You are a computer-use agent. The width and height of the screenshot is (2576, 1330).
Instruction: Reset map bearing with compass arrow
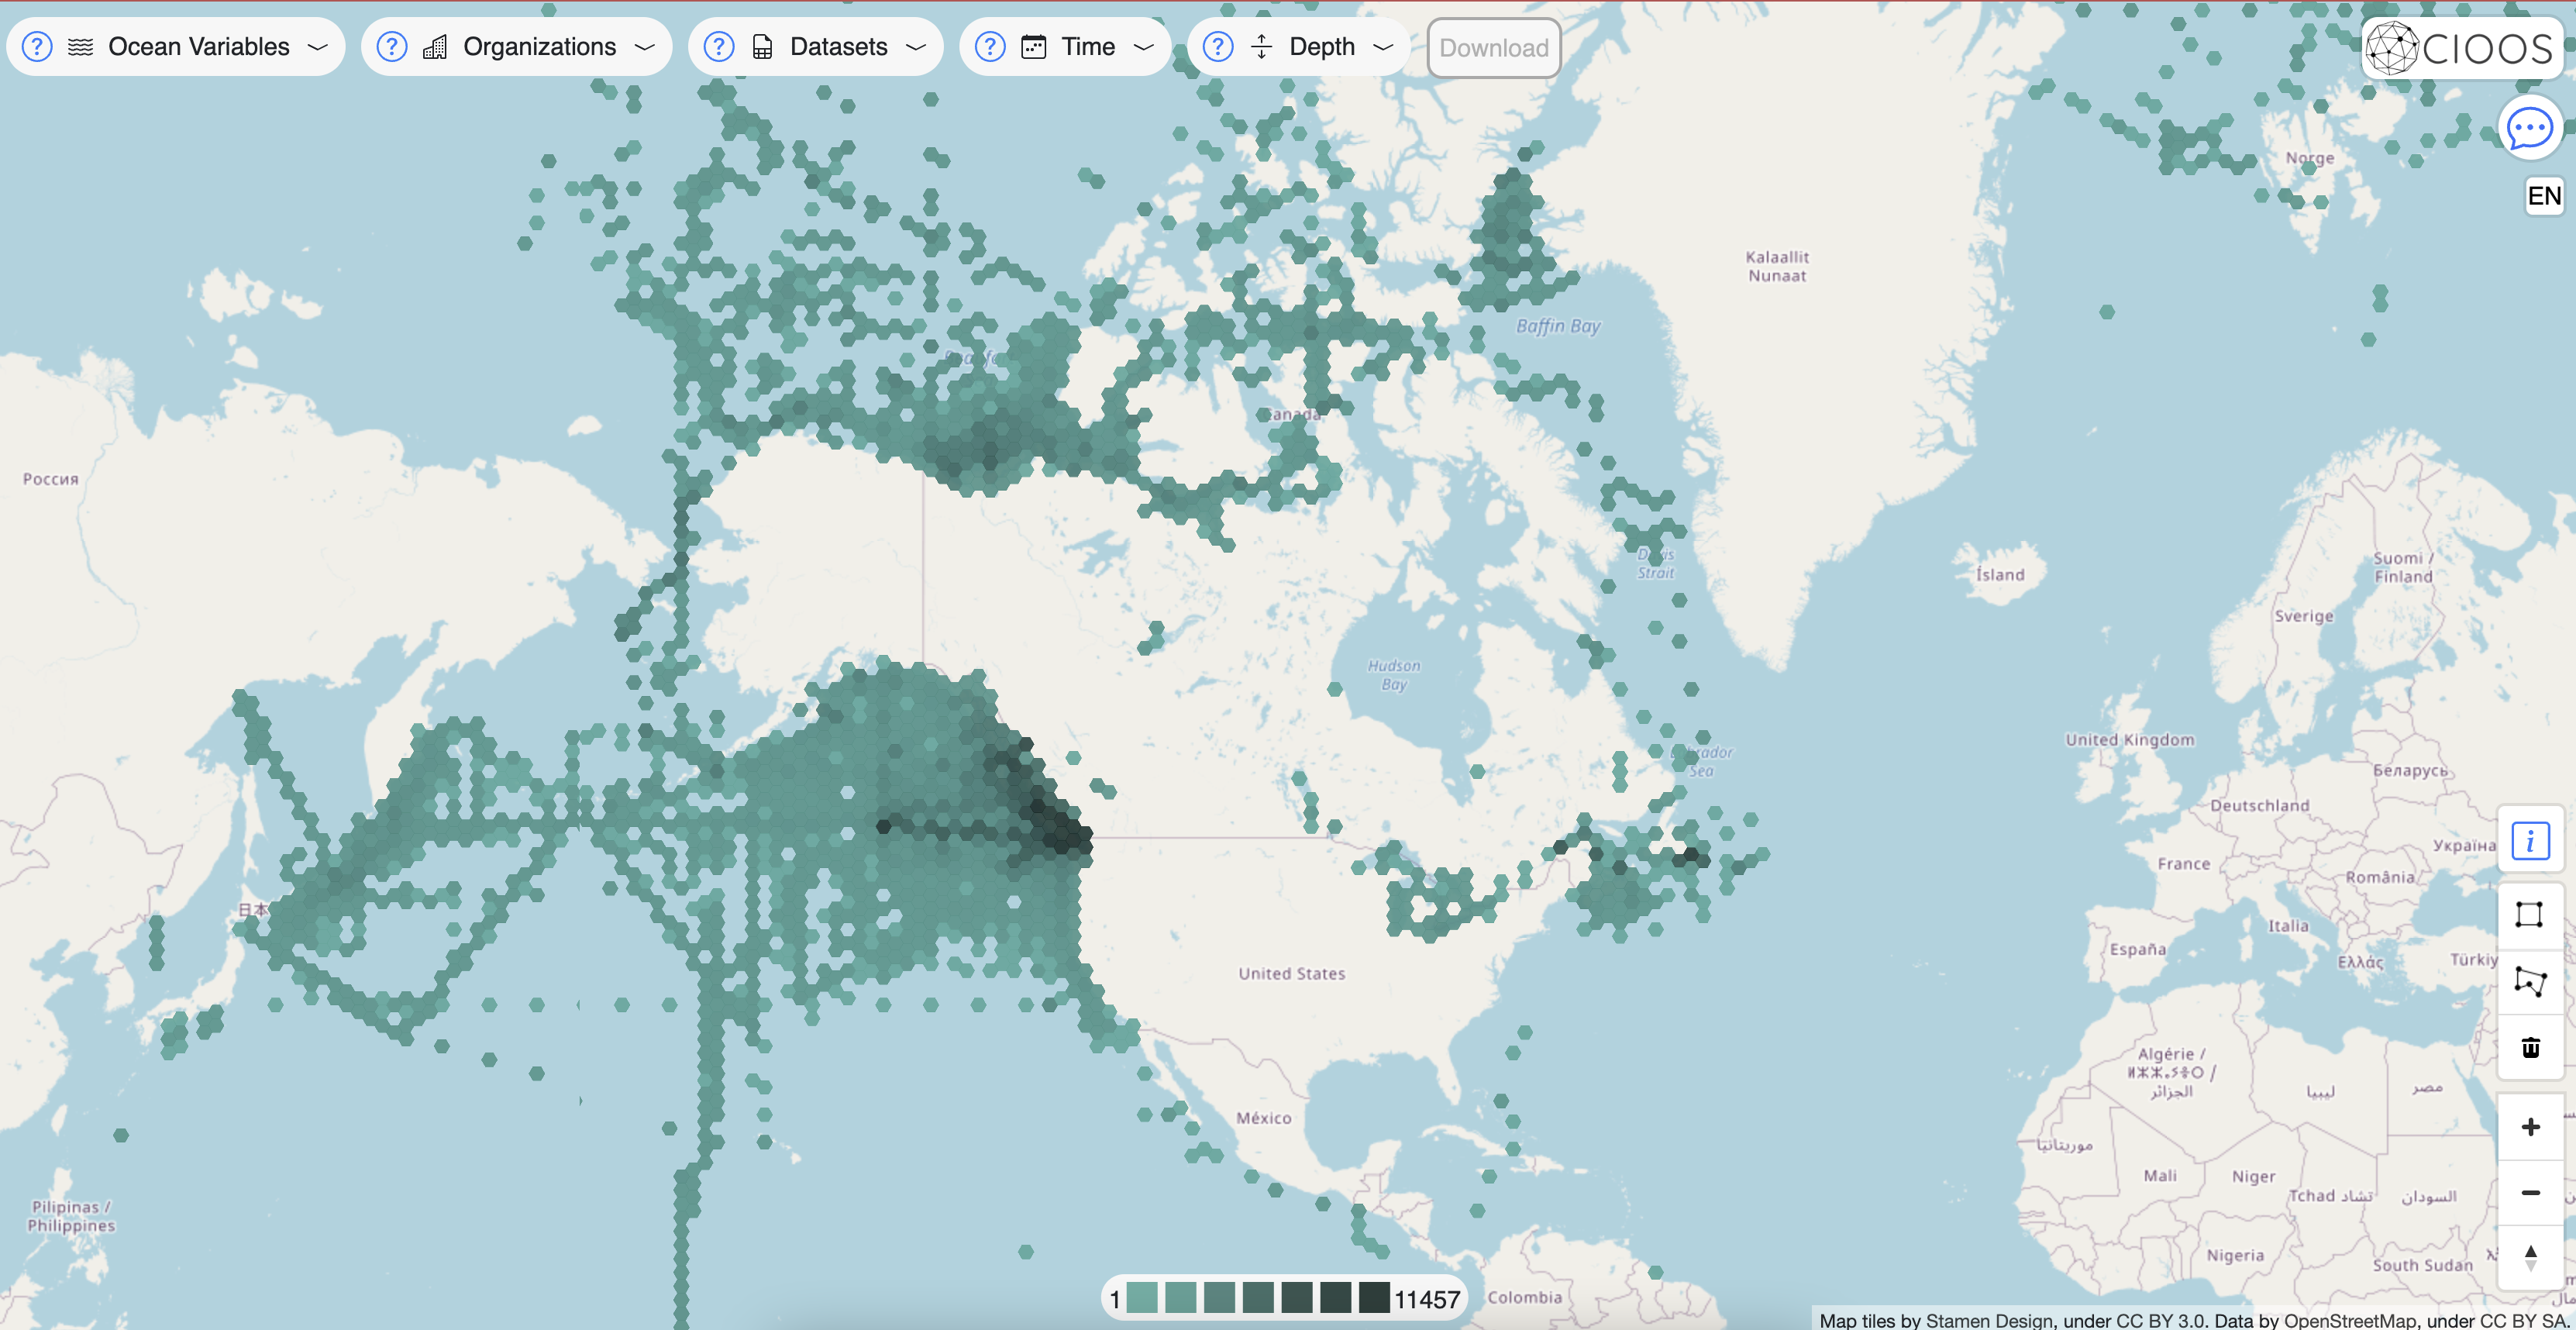(x=2530, y=1257)
